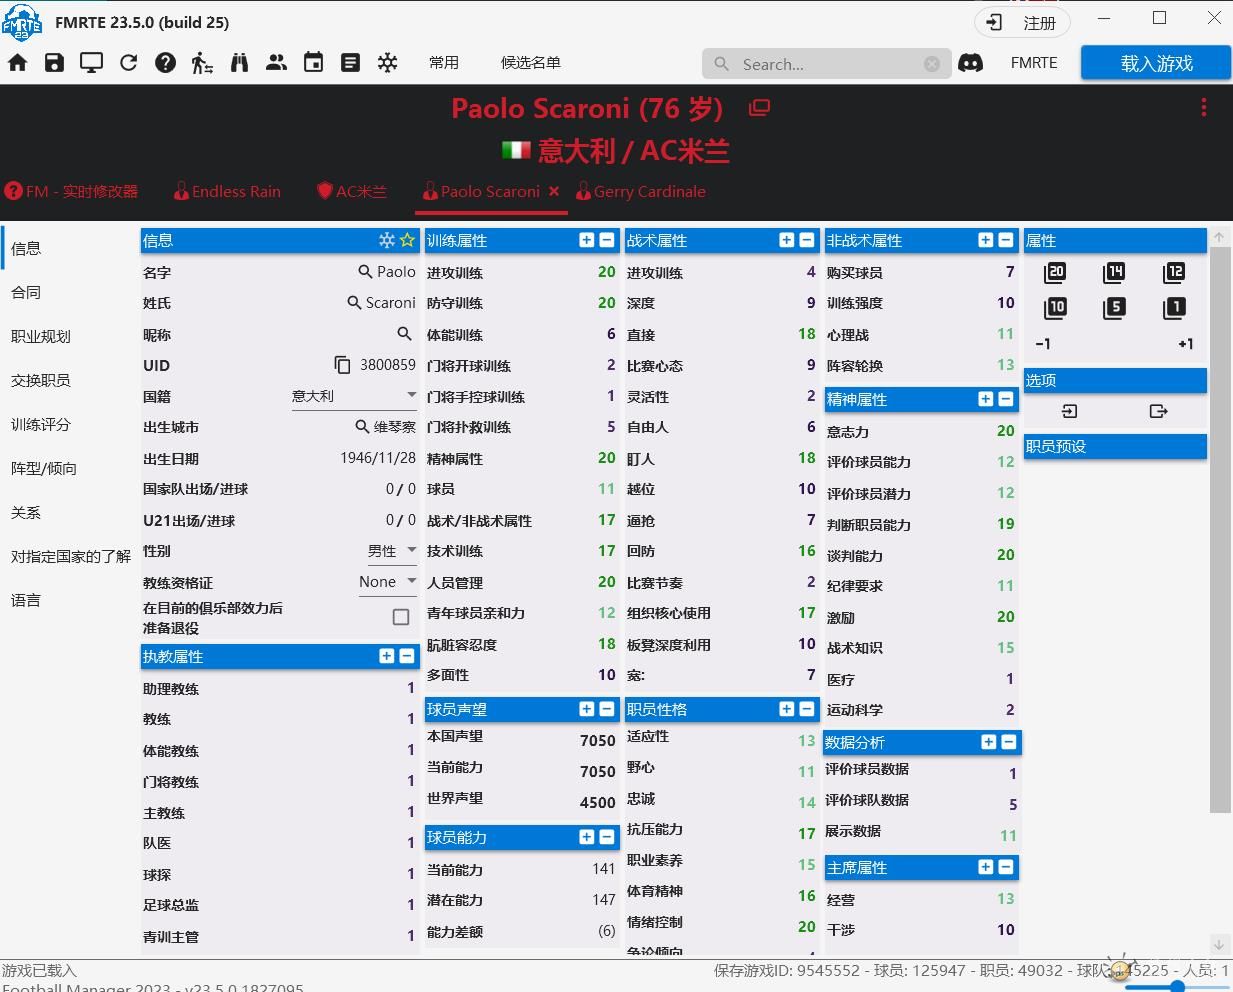Screen dimensions: 1233x992
Task: Click minus button on 执教属性 panel
Action: tap(407, 656)
